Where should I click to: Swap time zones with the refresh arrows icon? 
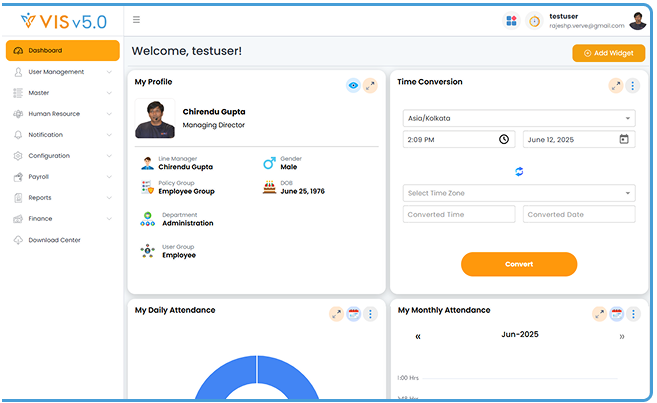tap(519, 171)
